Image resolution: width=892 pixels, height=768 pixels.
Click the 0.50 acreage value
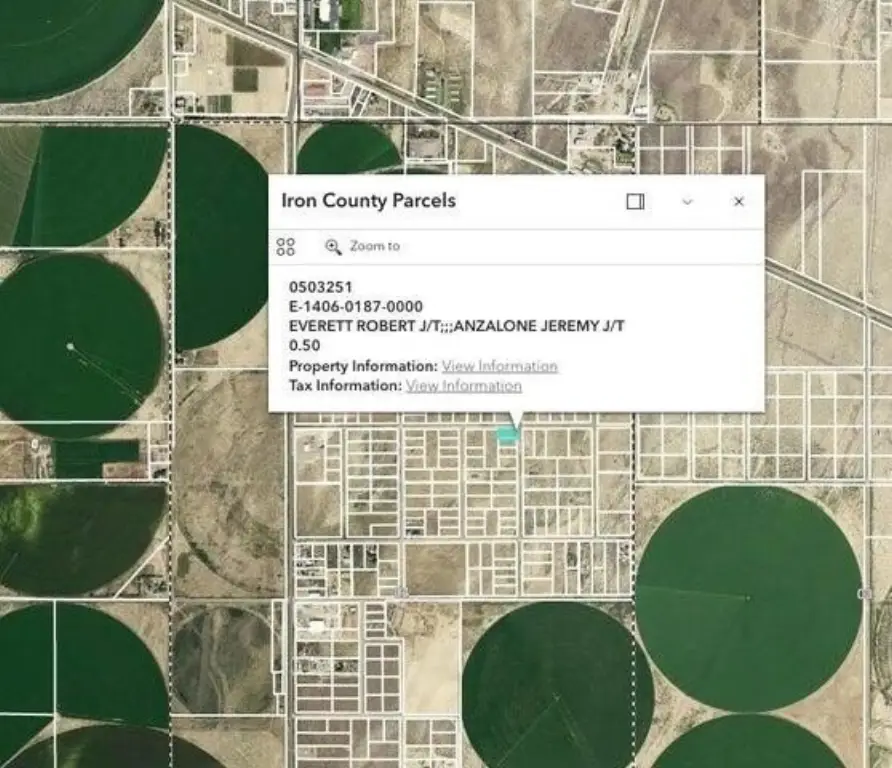305,346
